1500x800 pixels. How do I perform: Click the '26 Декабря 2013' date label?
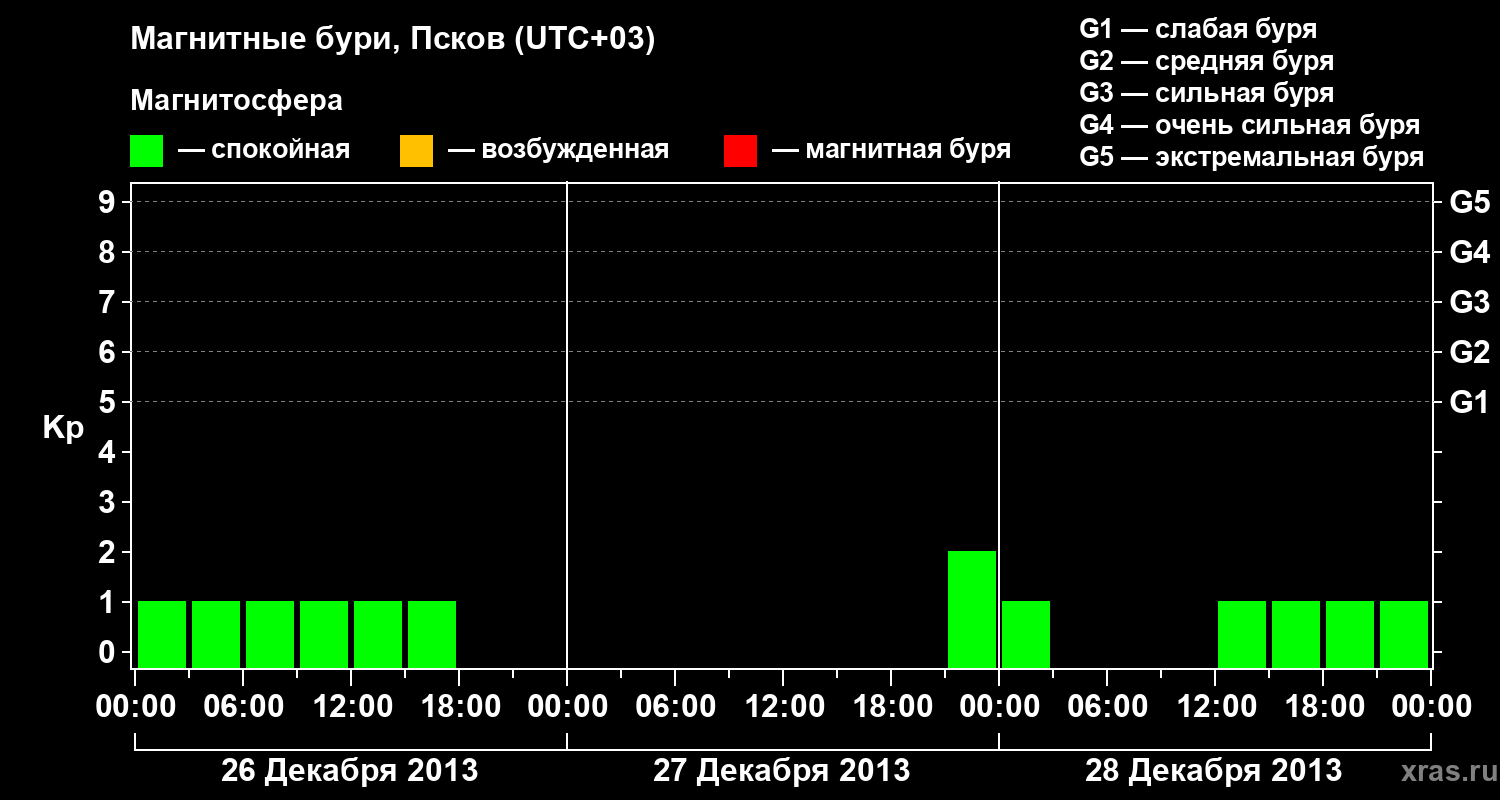tap(349, 771)
